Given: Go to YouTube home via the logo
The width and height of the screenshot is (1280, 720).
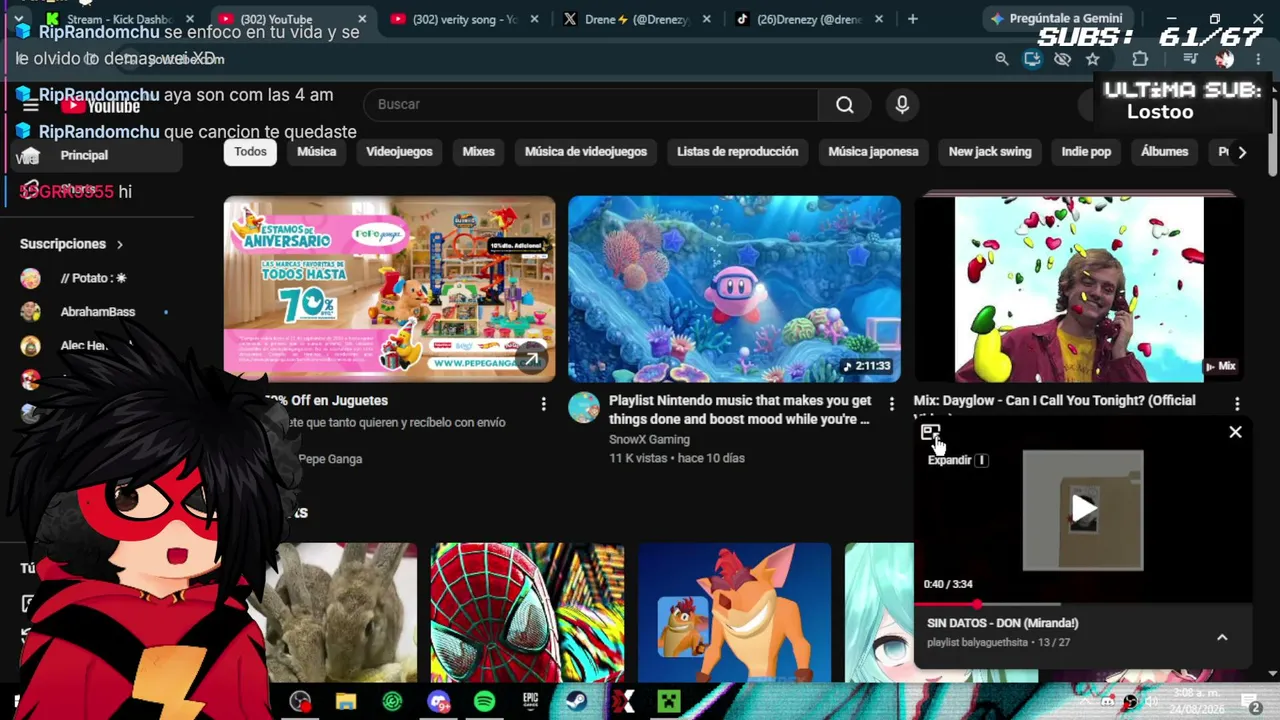Looking at the screenshot, I should [101, 106].
